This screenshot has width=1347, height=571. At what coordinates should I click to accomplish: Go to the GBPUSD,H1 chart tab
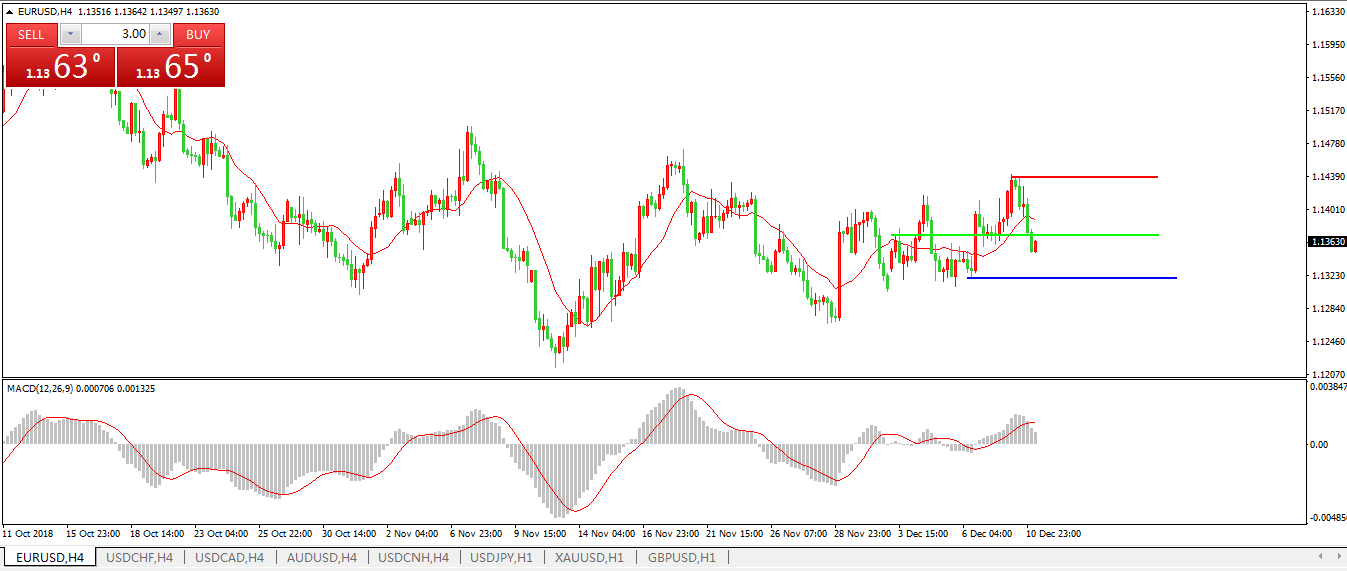tap(682, 558)
